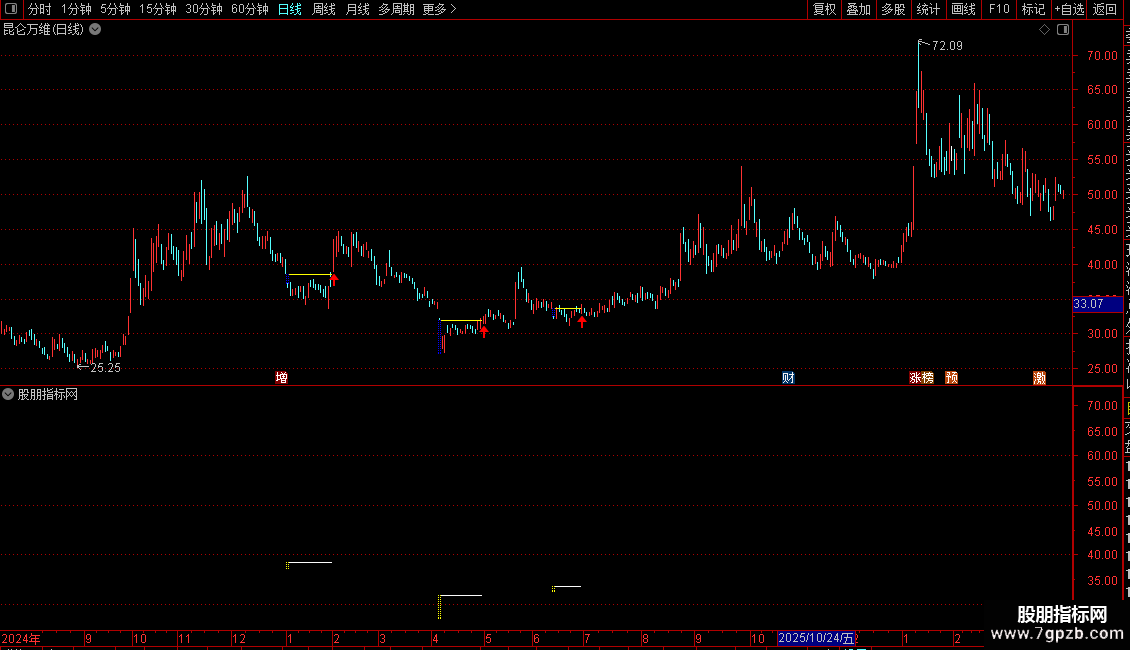This screenshot has height=650, width=1130.
Task: Click the 增 event marker on the chart
Action: 282,378
